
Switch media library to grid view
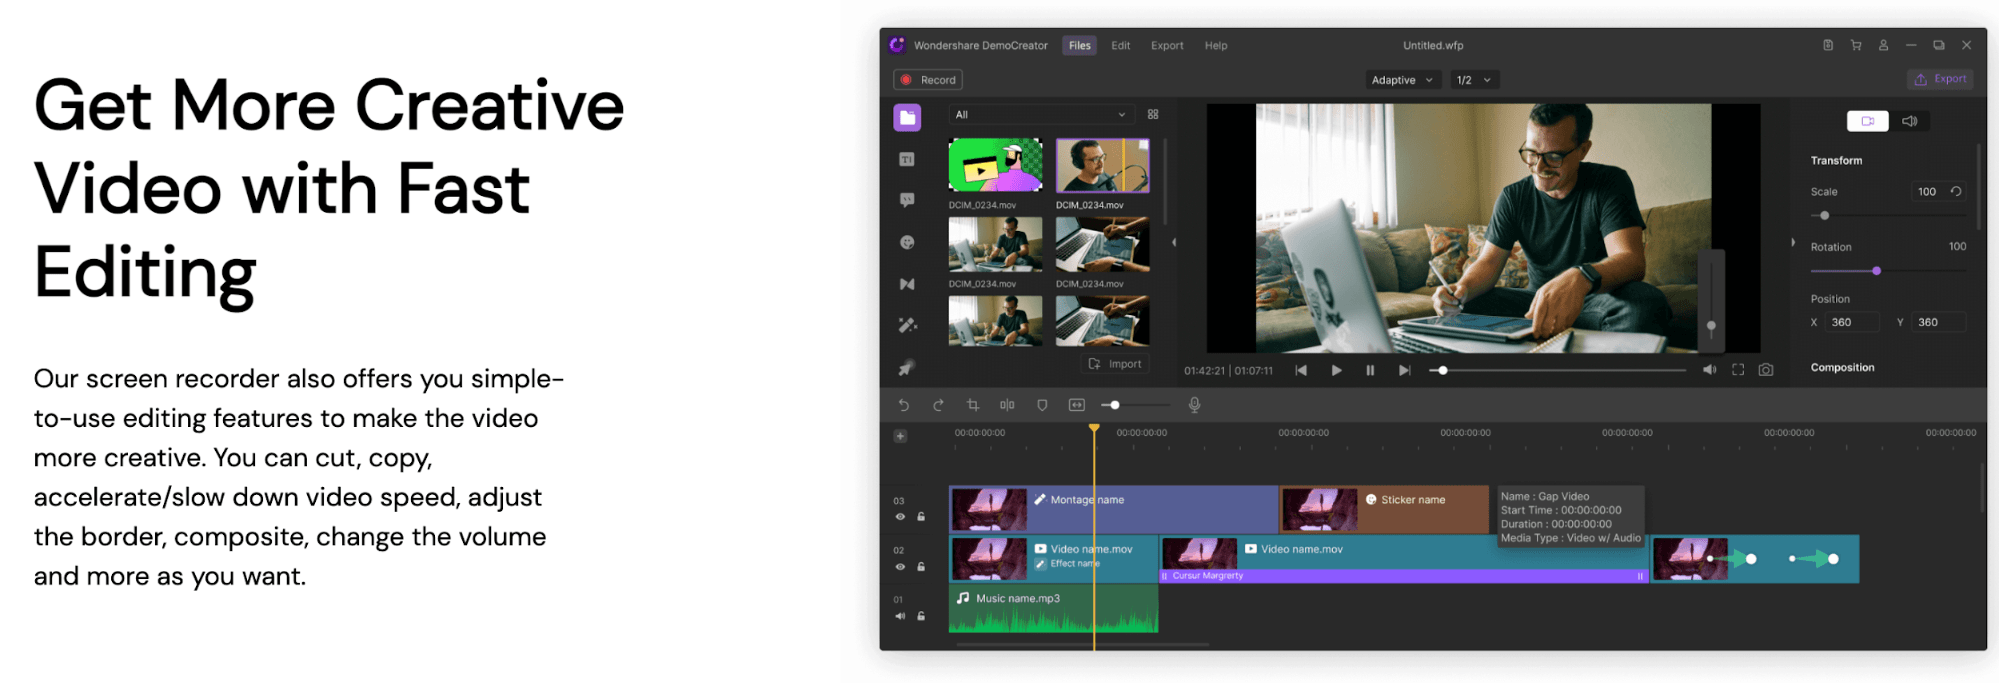point(1153,115)
